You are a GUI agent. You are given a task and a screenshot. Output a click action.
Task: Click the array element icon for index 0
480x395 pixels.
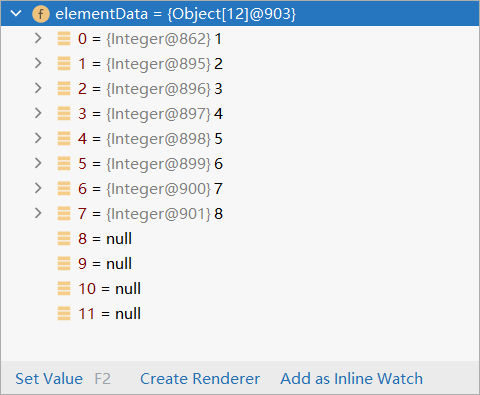64,39
